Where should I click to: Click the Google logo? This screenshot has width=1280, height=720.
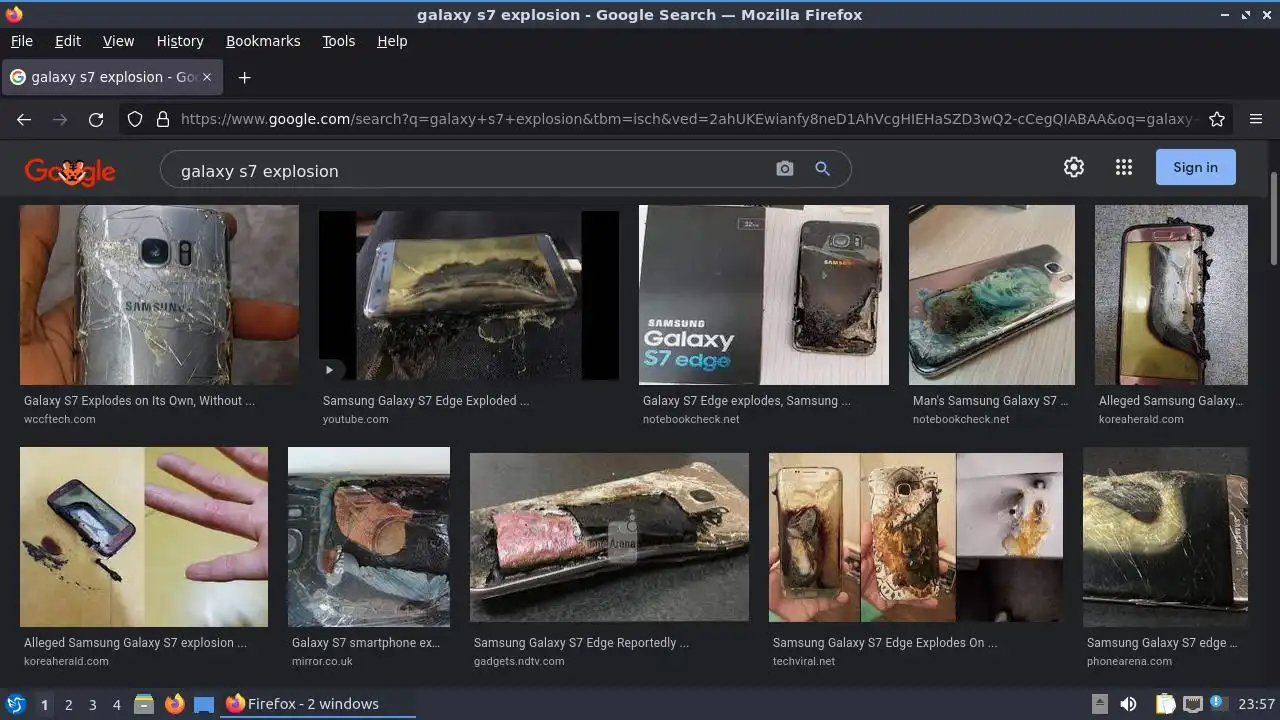point(70,171)
